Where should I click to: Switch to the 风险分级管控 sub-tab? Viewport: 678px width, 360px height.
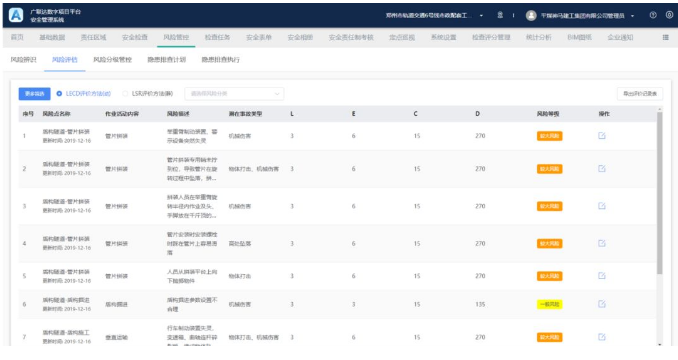(112, 60)
